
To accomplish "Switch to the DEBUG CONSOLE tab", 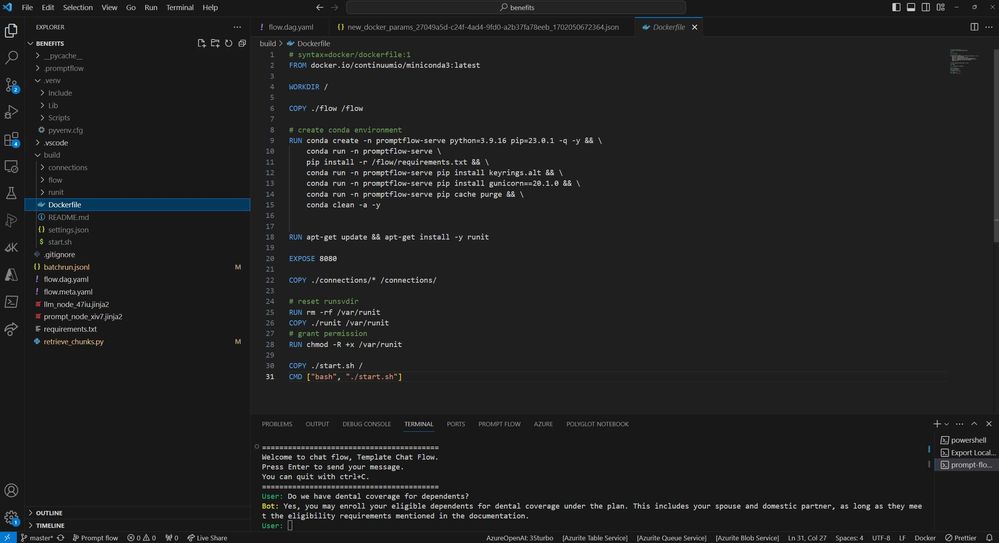I will (x=366, y=424).
